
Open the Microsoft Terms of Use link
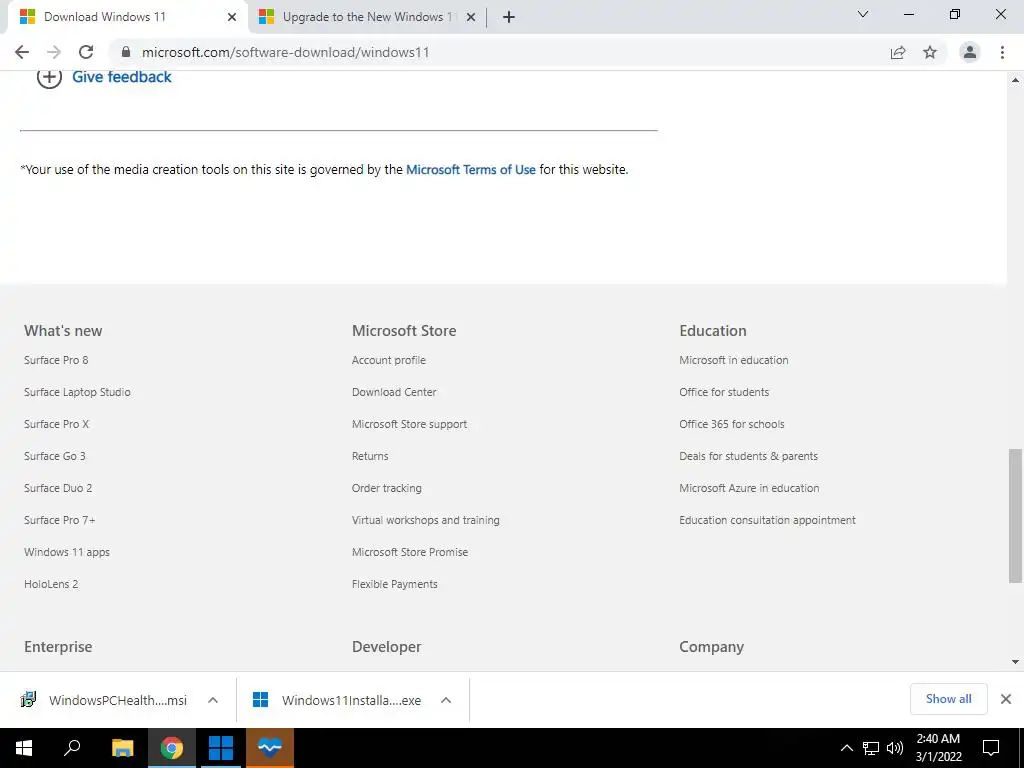click(x=471, y=170)
